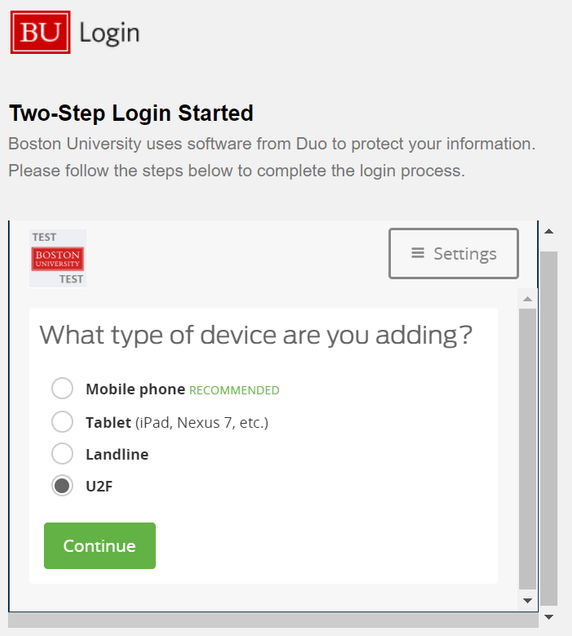Click the inner scrollbar up arrow
Screen dimensions: 572x636
tap(527, 299)
